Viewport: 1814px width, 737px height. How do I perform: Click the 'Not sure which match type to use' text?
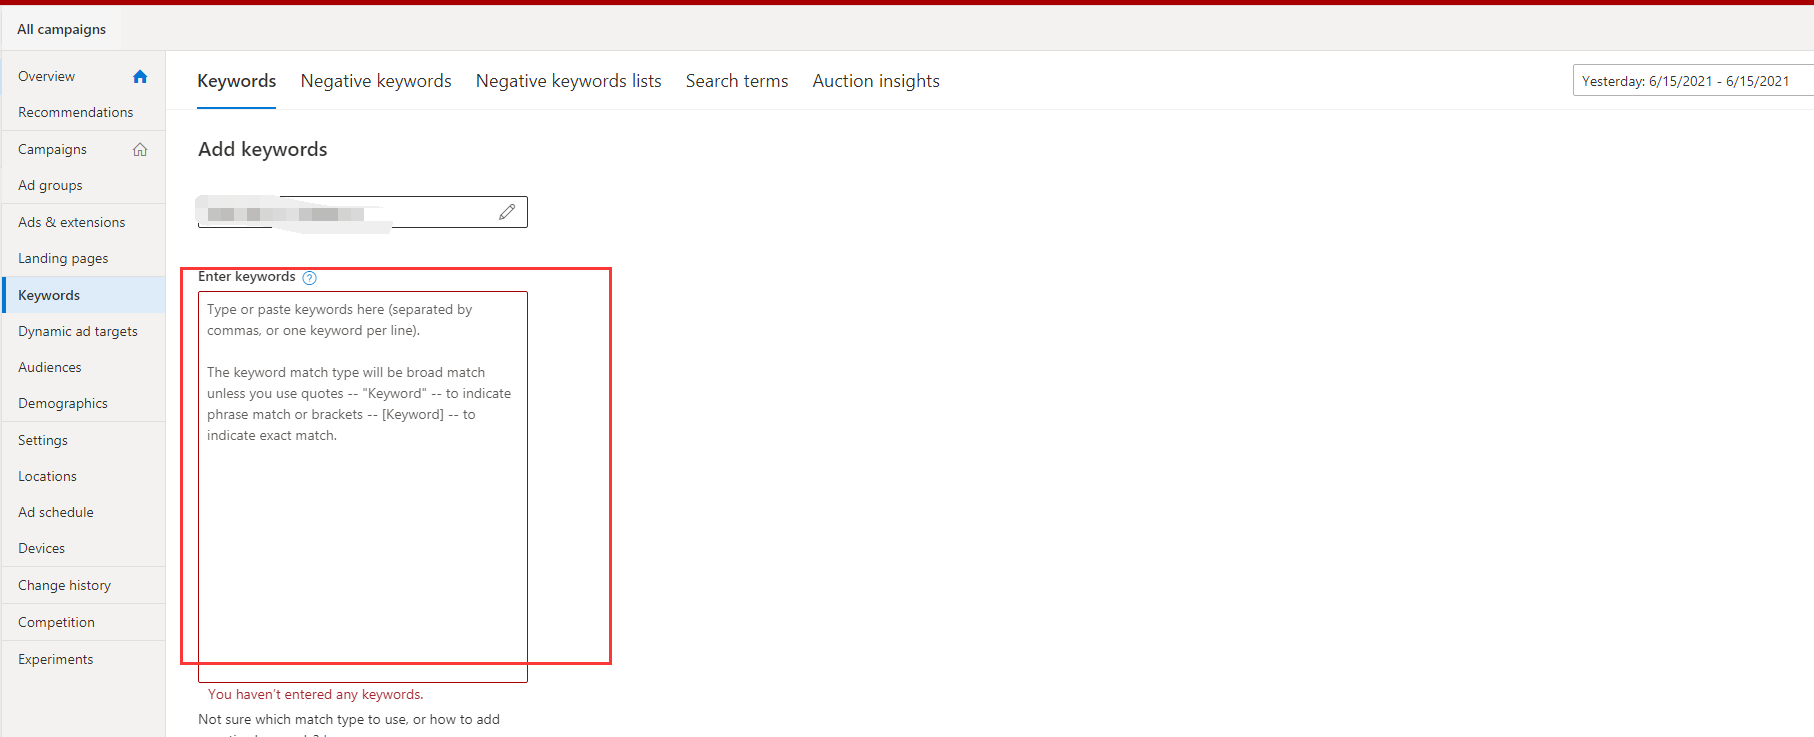(x=349, y=719)
